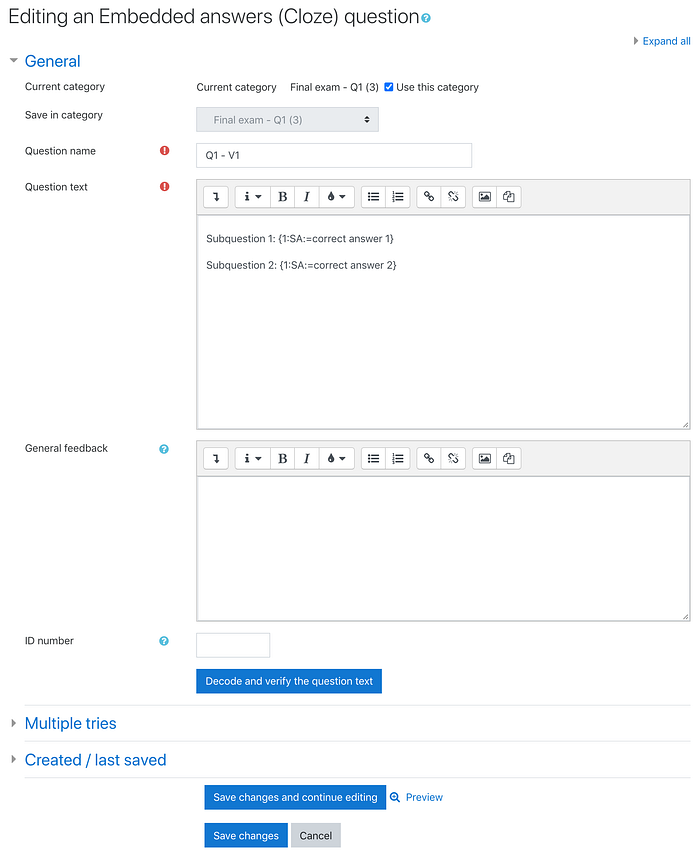Viewport: 700px width, 853px height.
Task: Open font colour menu in General feedback editor
Action: [x=337, y=459]
